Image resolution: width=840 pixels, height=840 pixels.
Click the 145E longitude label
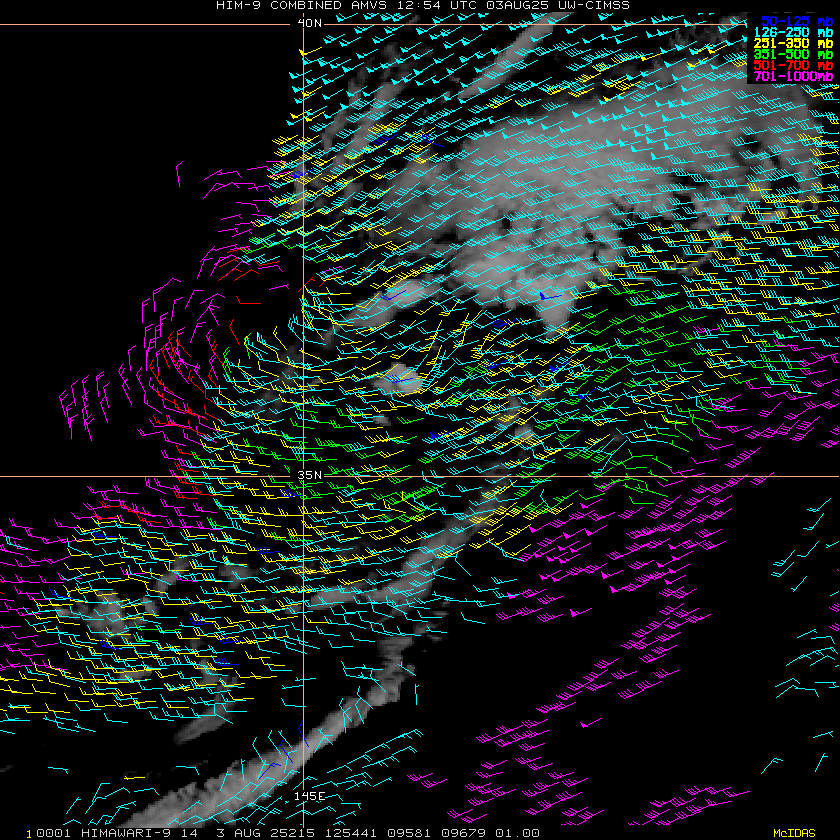(x=309, y=796)
